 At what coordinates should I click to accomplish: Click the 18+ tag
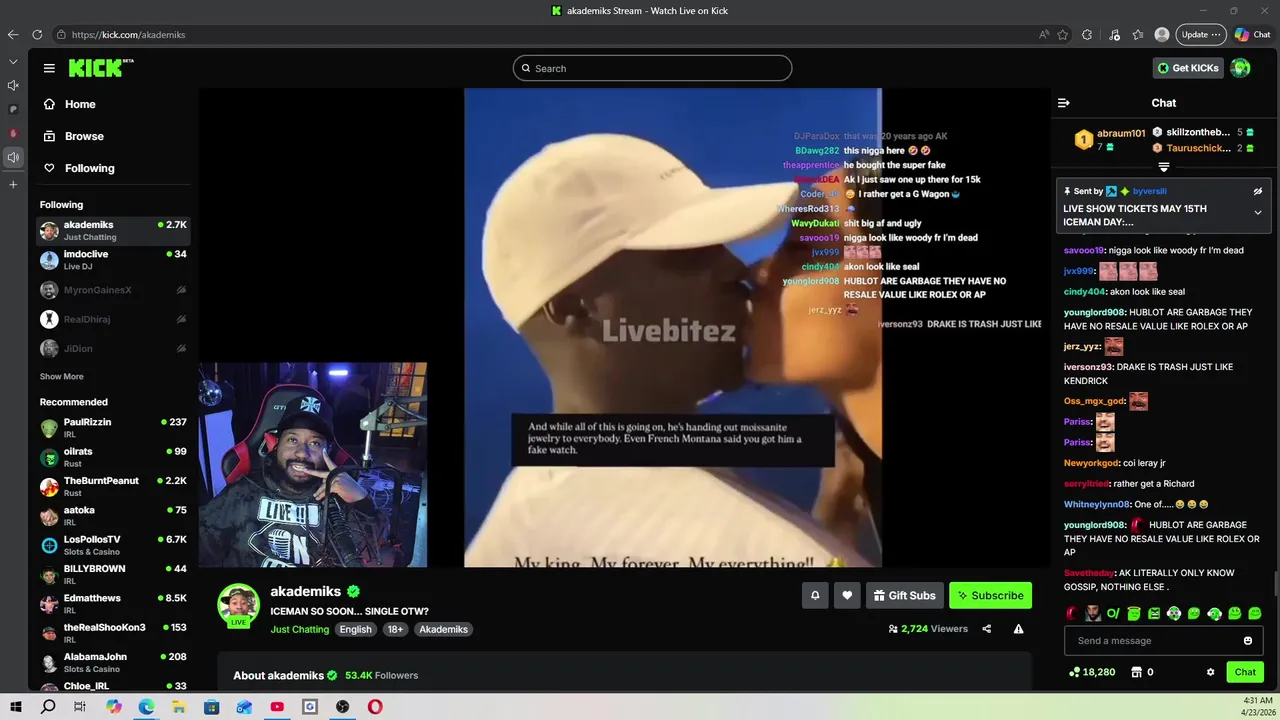pyautogui.click(x=395, y=629)
